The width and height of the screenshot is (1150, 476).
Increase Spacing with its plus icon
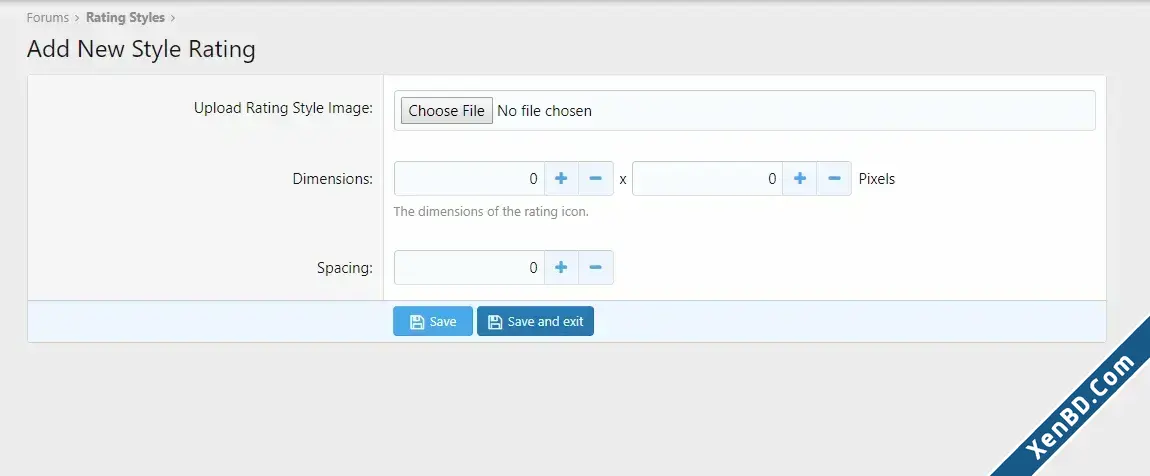coord(561,268)
